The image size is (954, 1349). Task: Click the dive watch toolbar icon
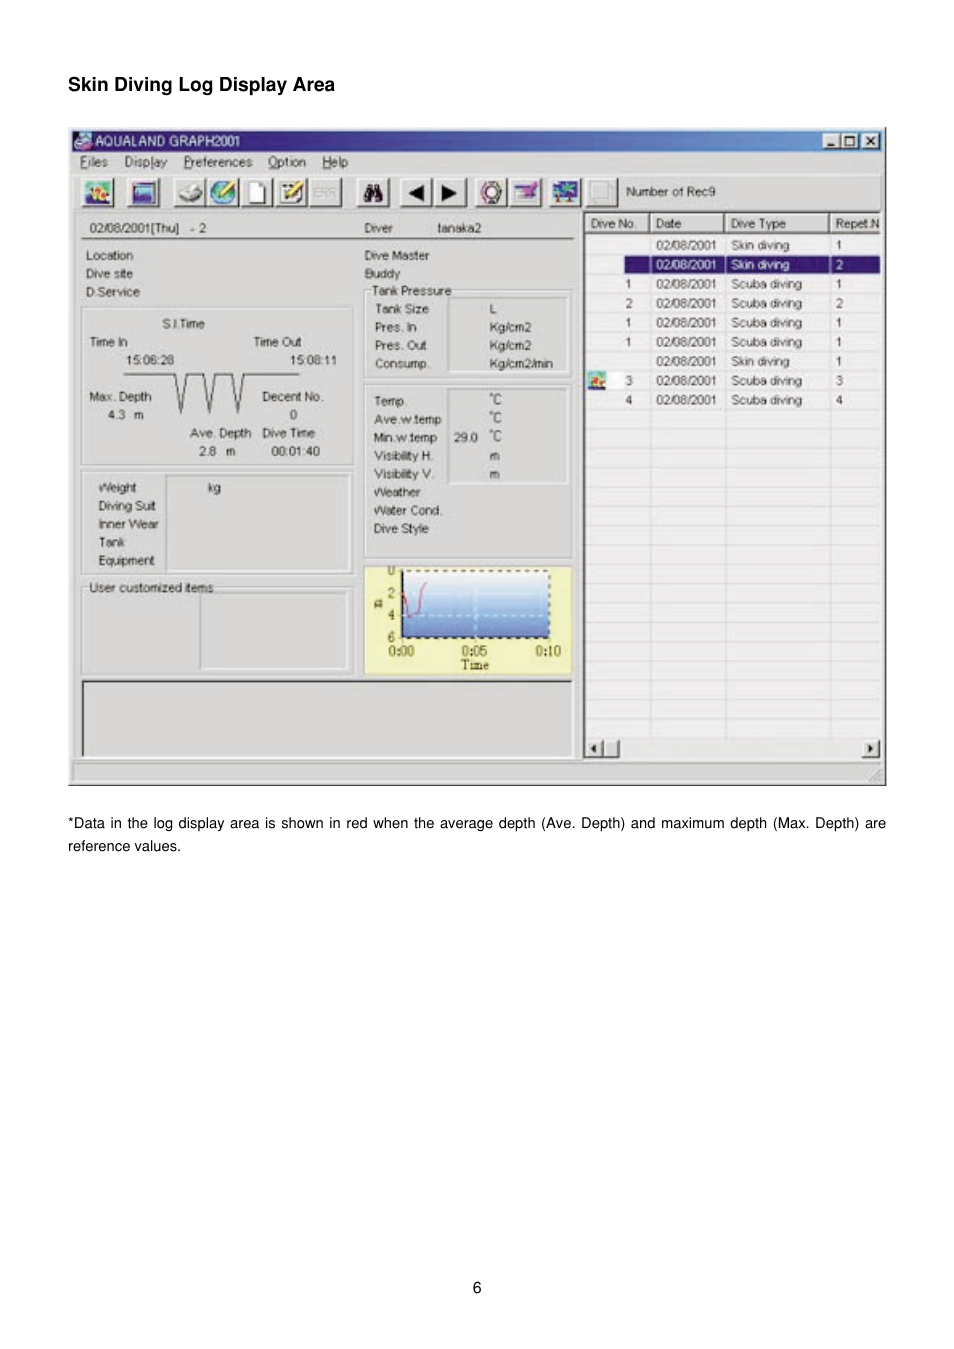point(491,192)
